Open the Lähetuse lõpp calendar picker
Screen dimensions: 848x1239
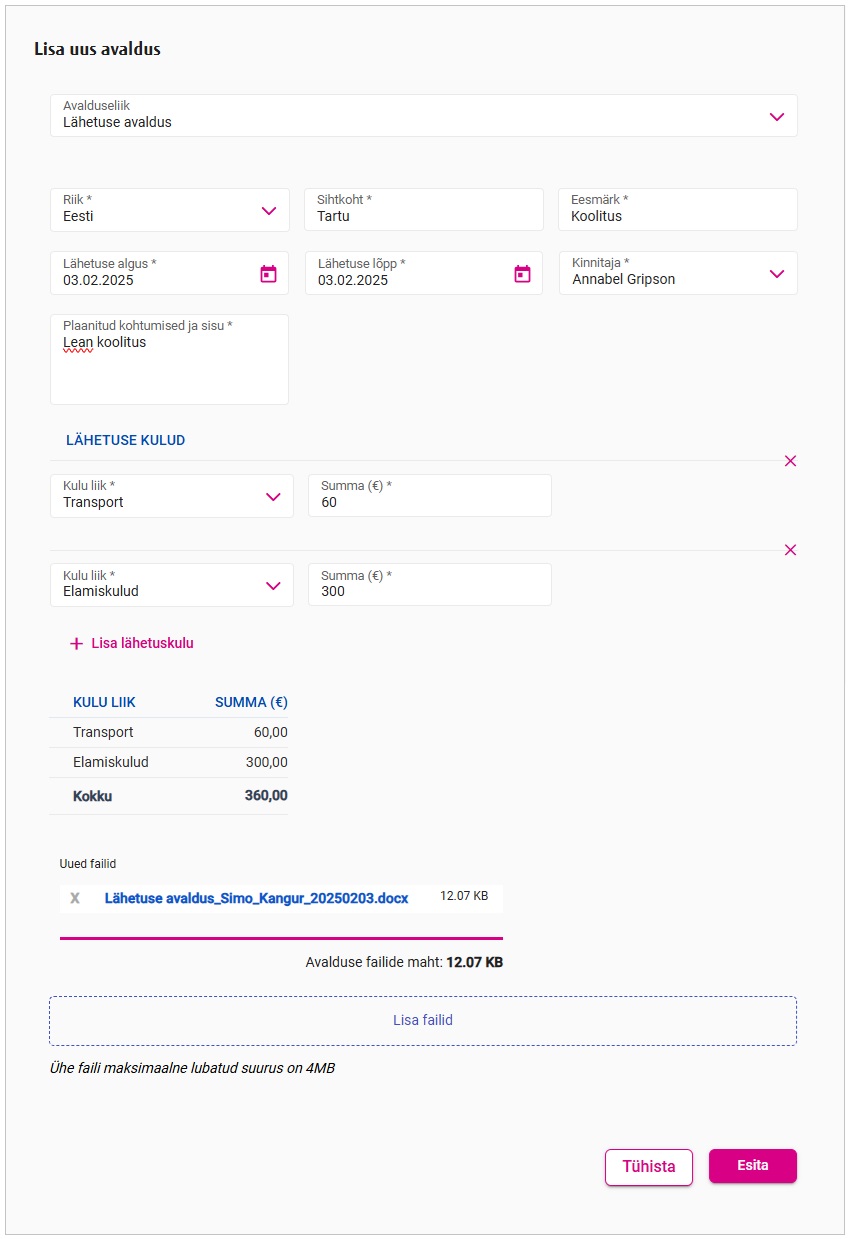(522, 273)
